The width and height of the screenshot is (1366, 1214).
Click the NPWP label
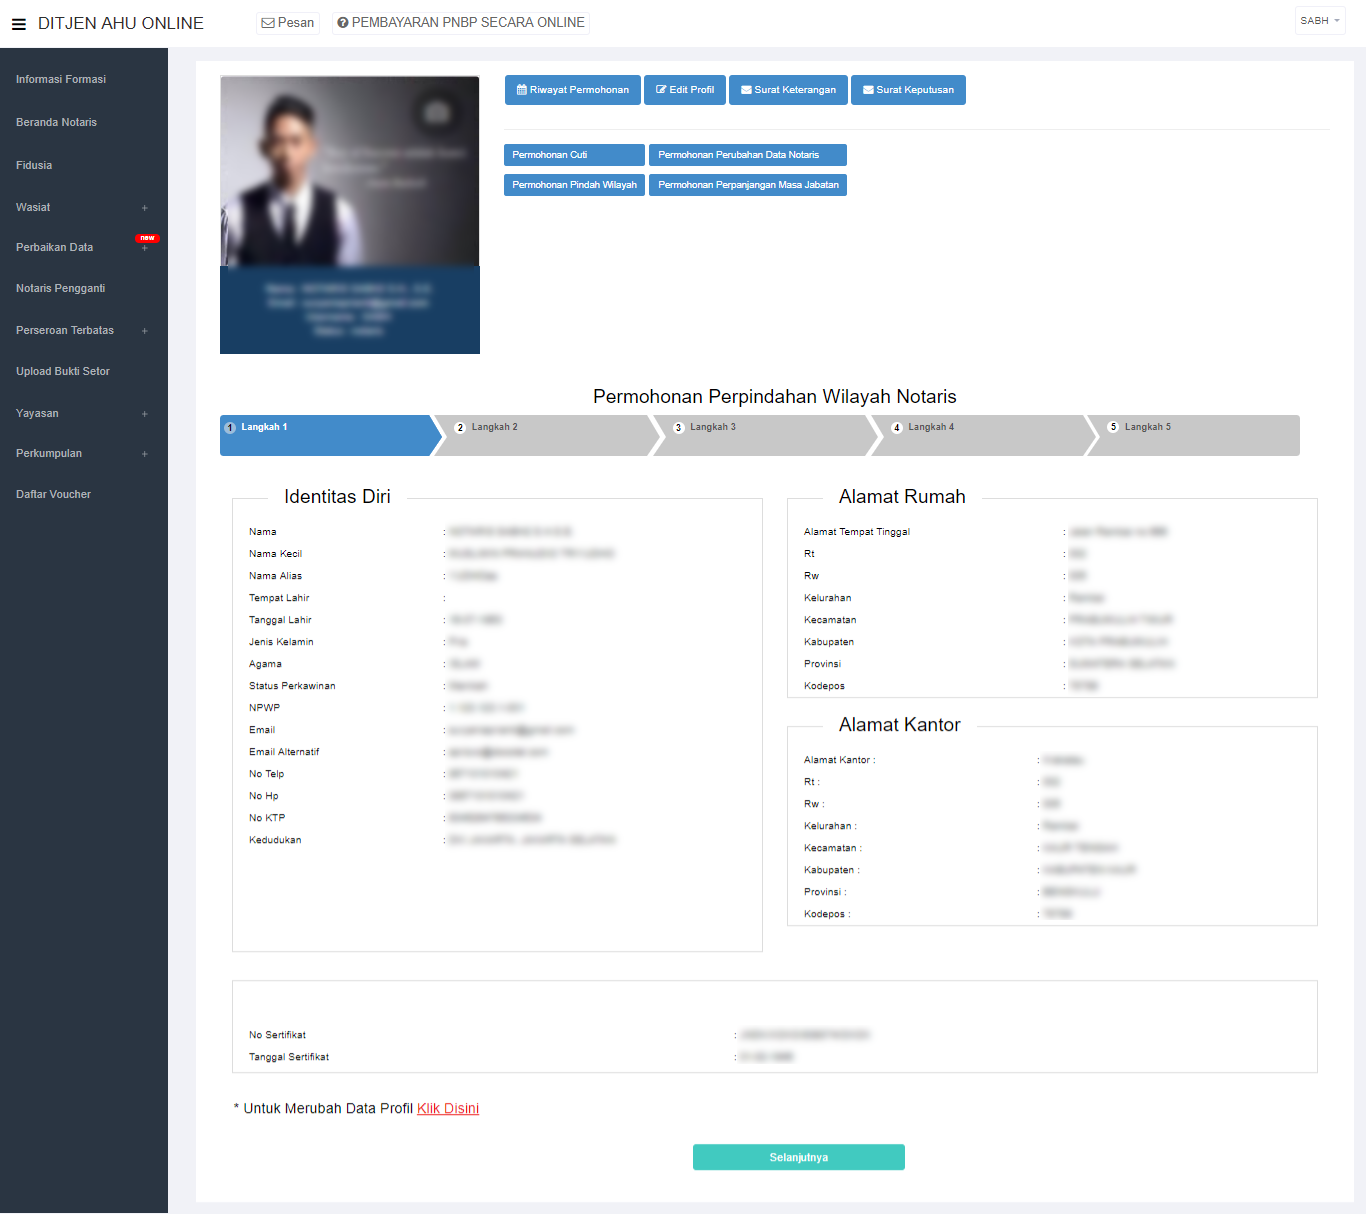[265, 708]
